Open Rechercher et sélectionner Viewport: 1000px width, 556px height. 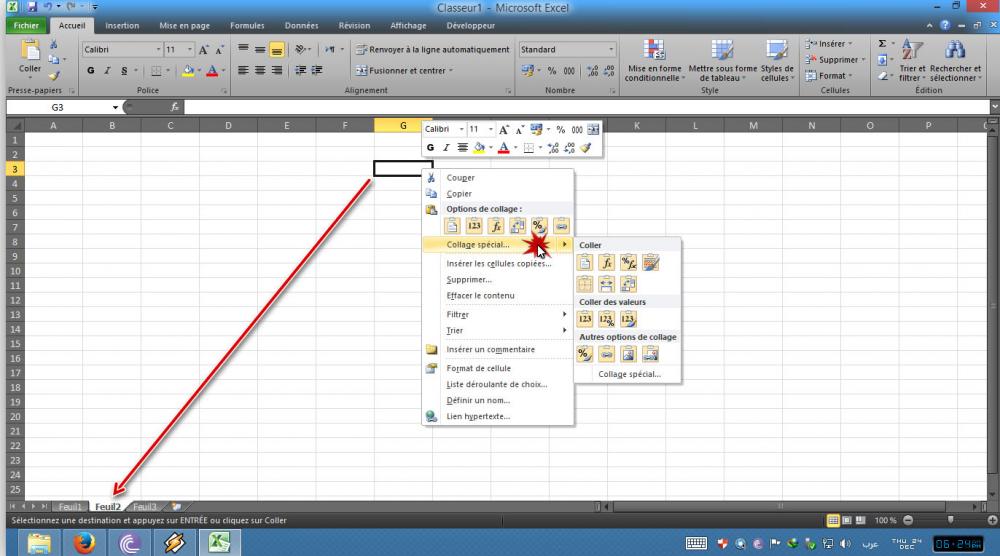(x=955, y=61)
